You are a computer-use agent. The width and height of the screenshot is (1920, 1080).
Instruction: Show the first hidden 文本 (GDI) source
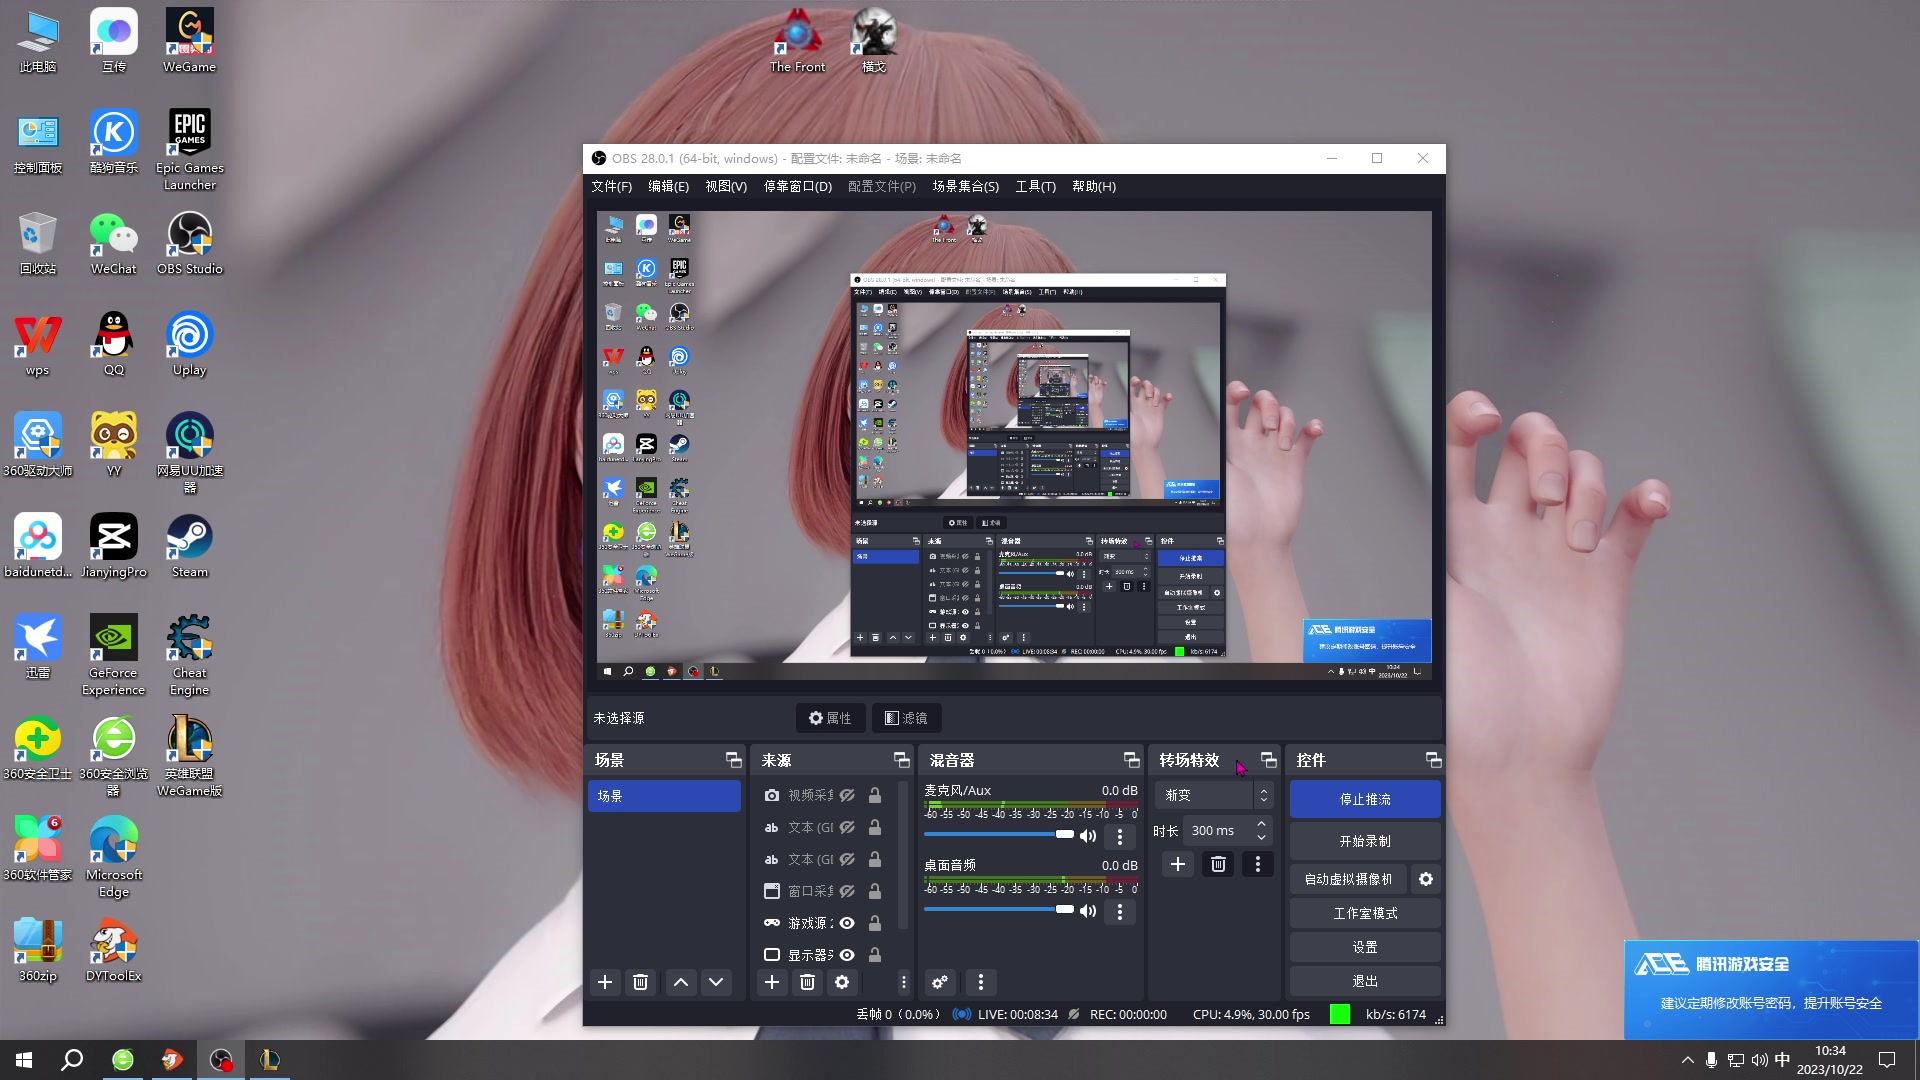(x=847, y=827)
